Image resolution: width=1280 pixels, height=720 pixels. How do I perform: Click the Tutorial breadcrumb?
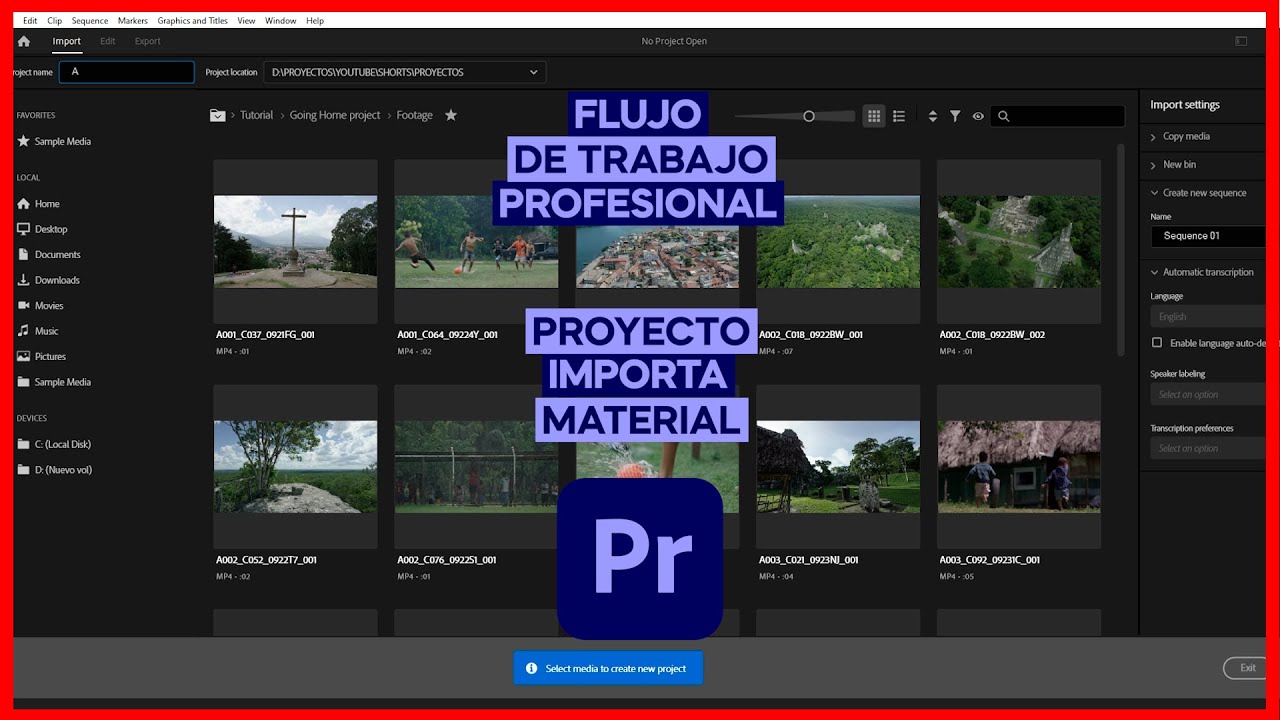[256, 115]
